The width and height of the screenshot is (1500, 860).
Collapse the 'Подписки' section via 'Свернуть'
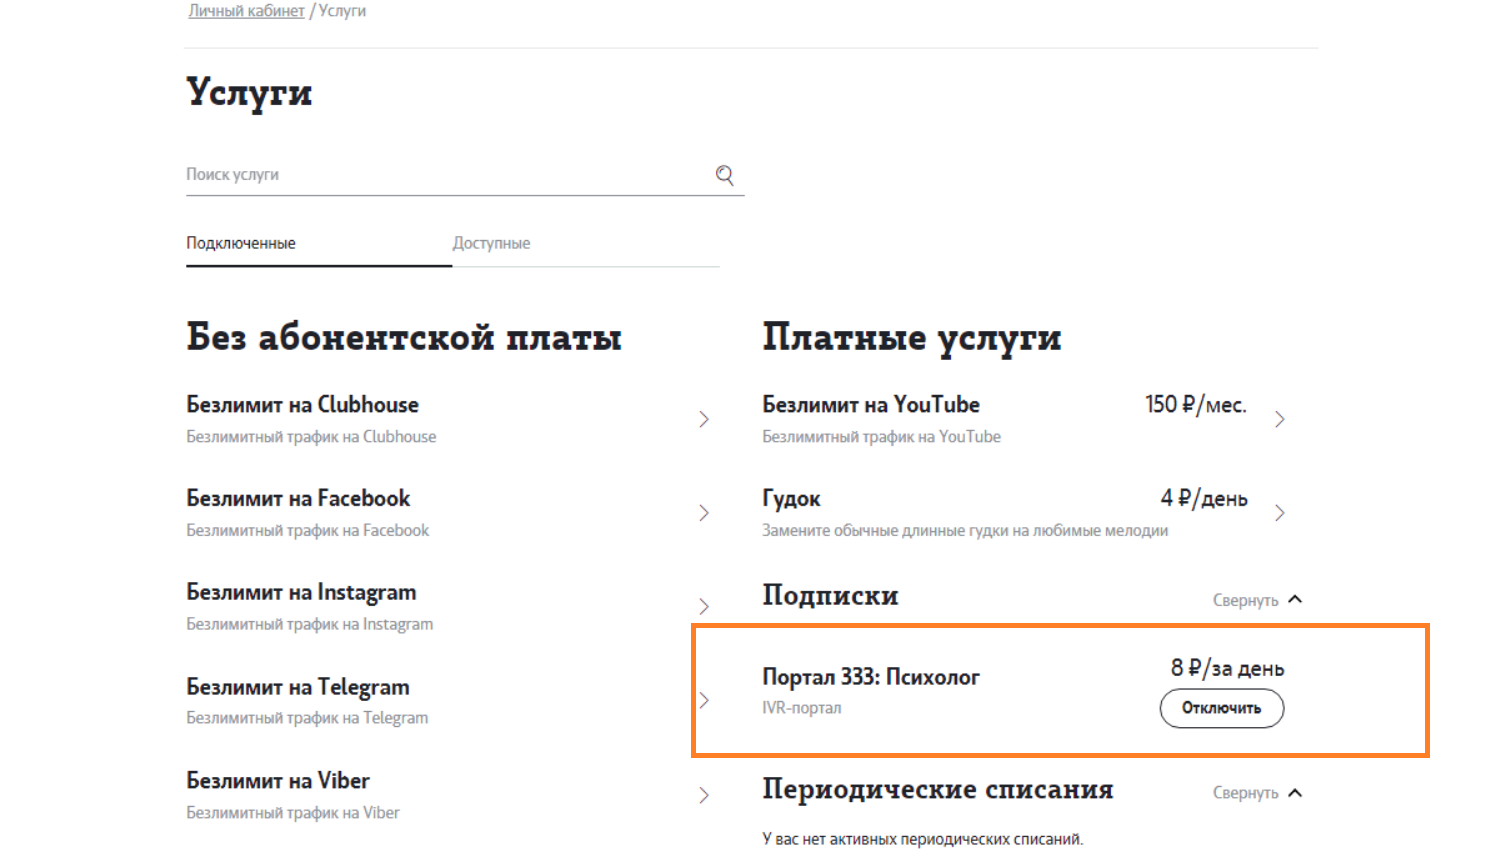(1257, 600)
